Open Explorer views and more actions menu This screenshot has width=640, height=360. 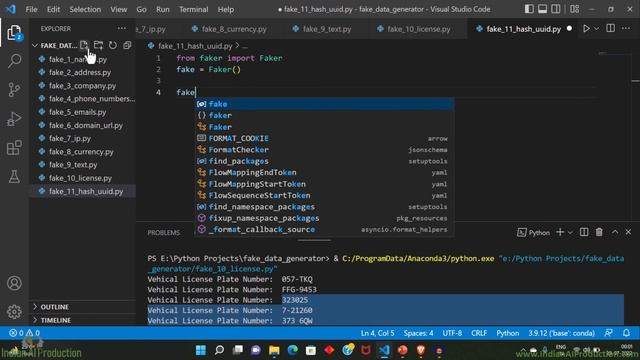pyautogui.click(x=122, y=29)
